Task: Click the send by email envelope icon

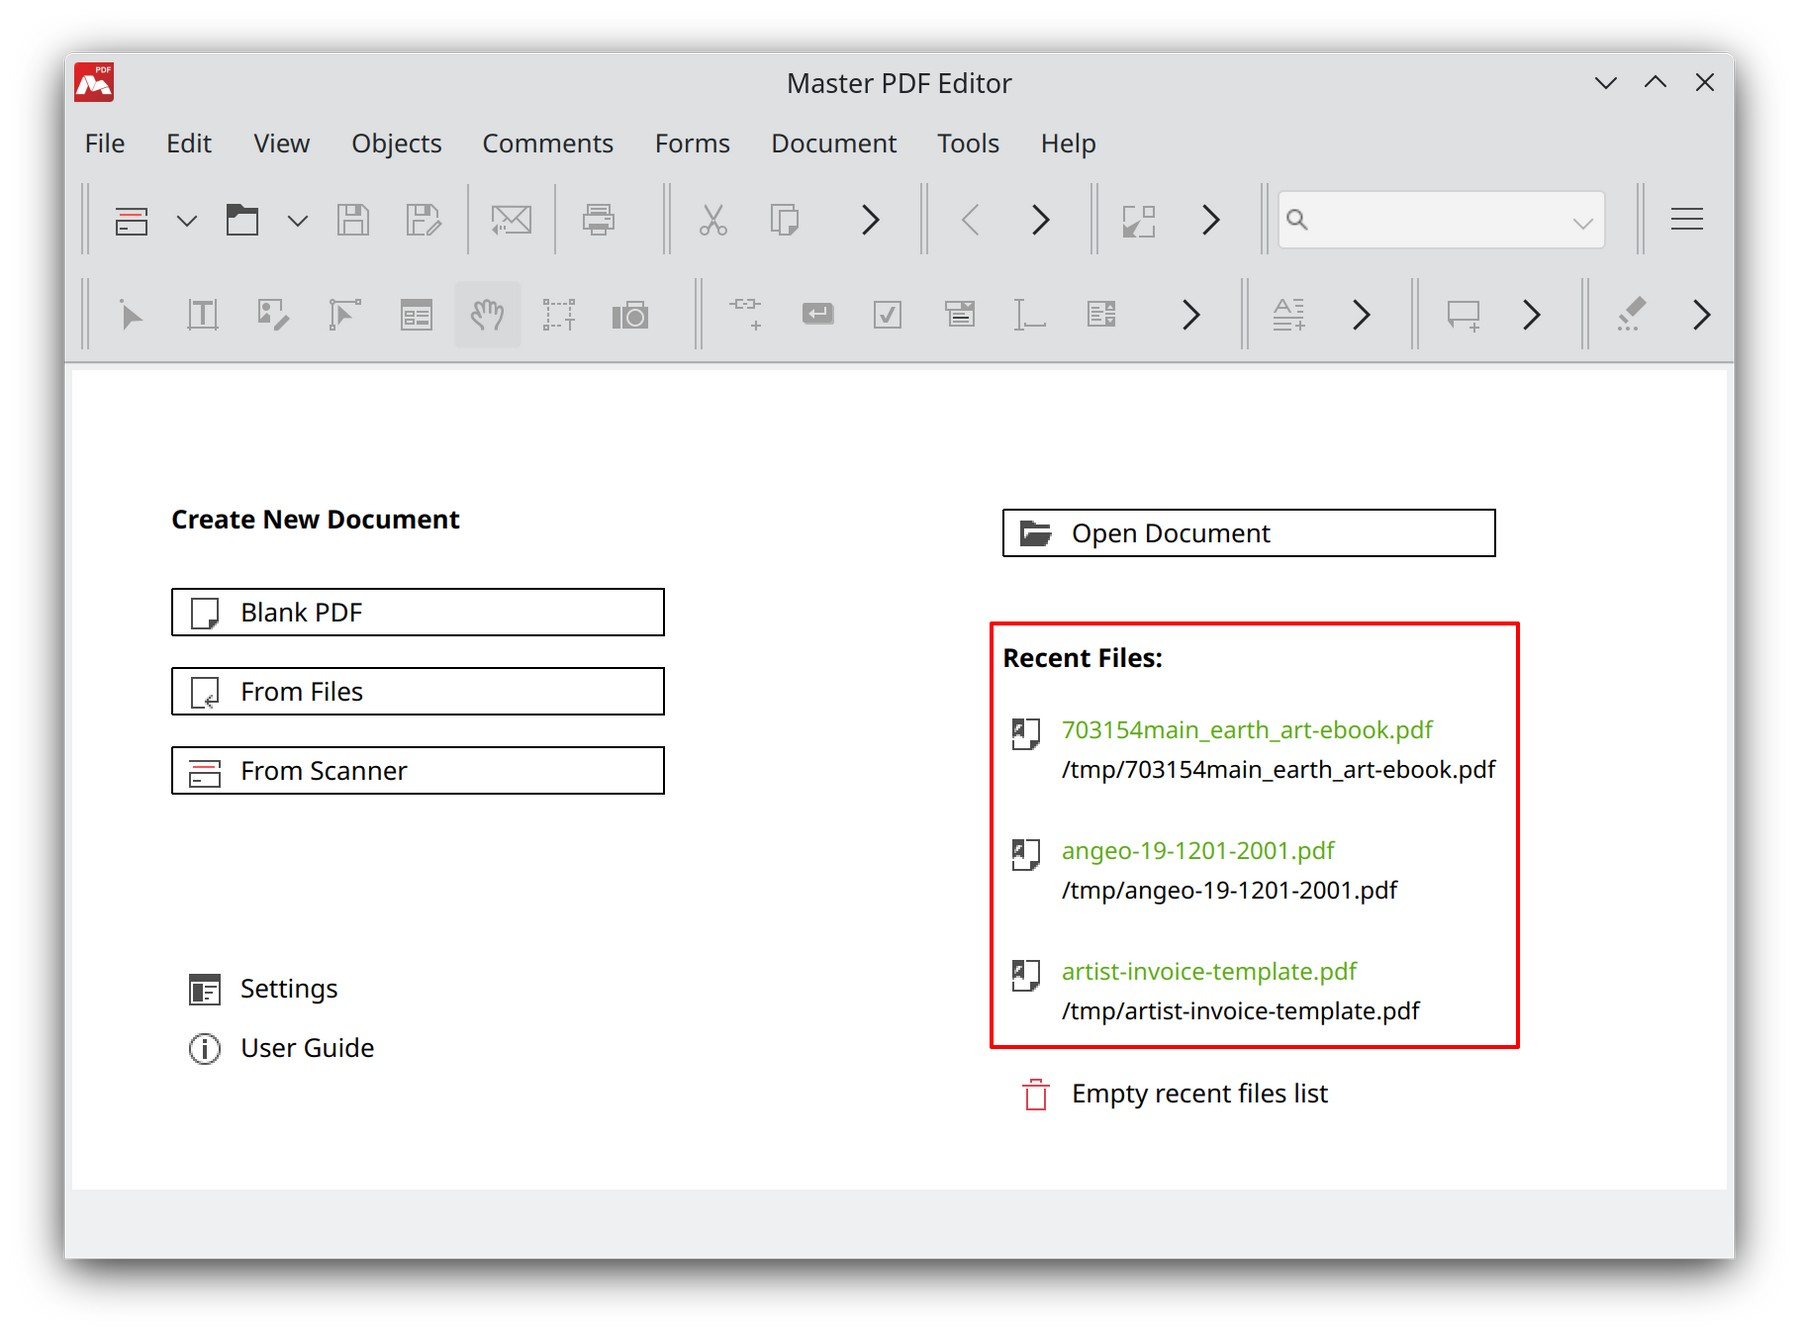Action: pyautogui.click(x=511, y=220)
